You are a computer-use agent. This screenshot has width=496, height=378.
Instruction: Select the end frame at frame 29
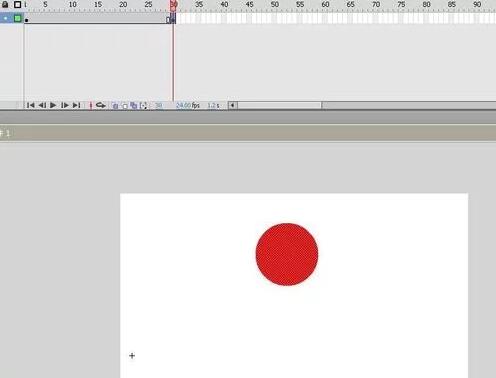(x=168, y=19)
